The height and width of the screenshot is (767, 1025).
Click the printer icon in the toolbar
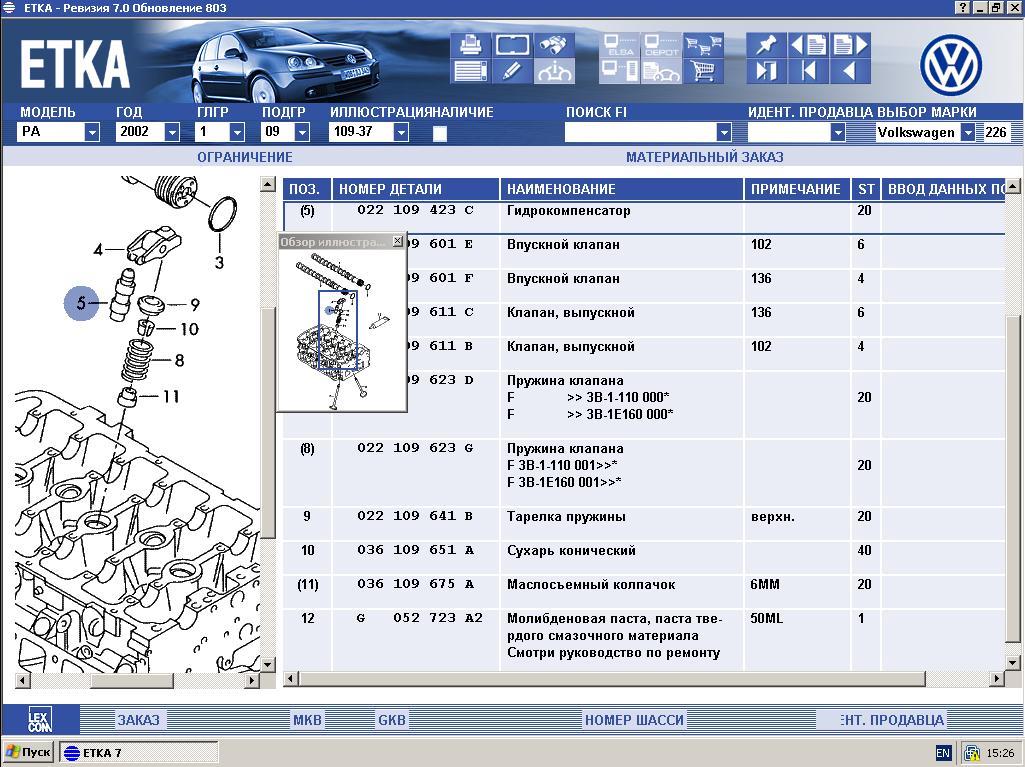click(x=470, y=45)
